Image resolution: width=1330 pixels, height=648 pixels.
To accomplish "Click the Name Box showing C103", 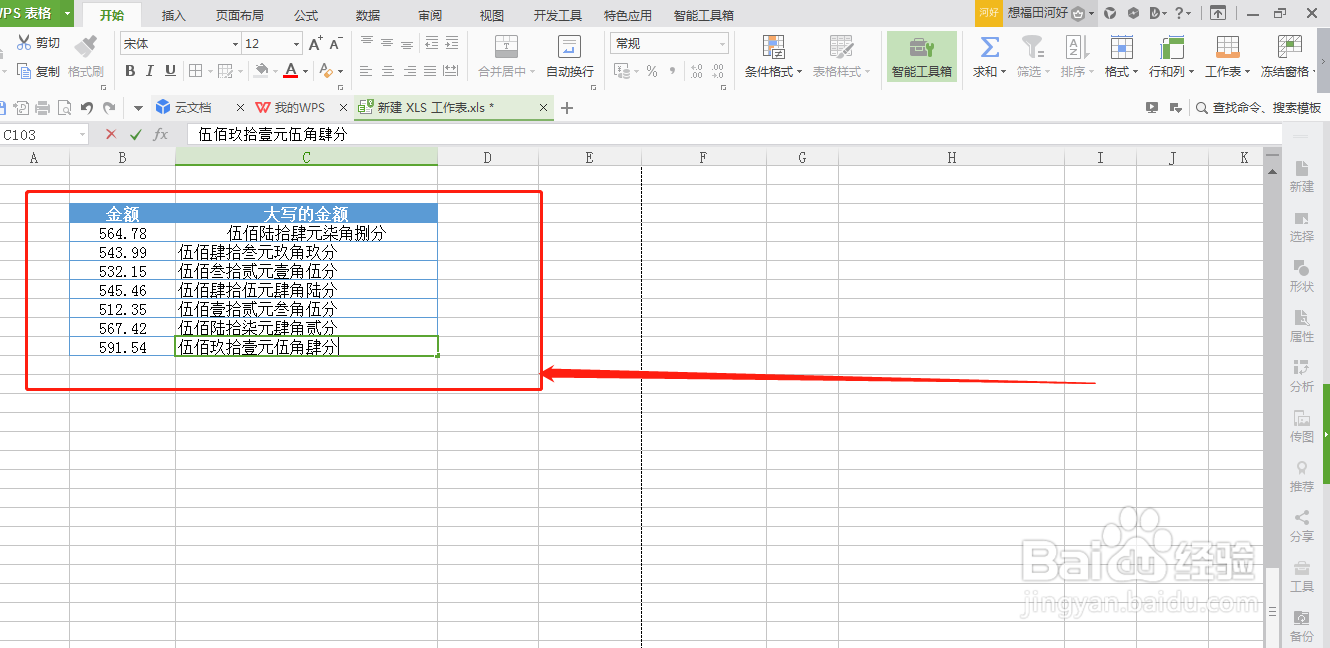I will point(45,134).
